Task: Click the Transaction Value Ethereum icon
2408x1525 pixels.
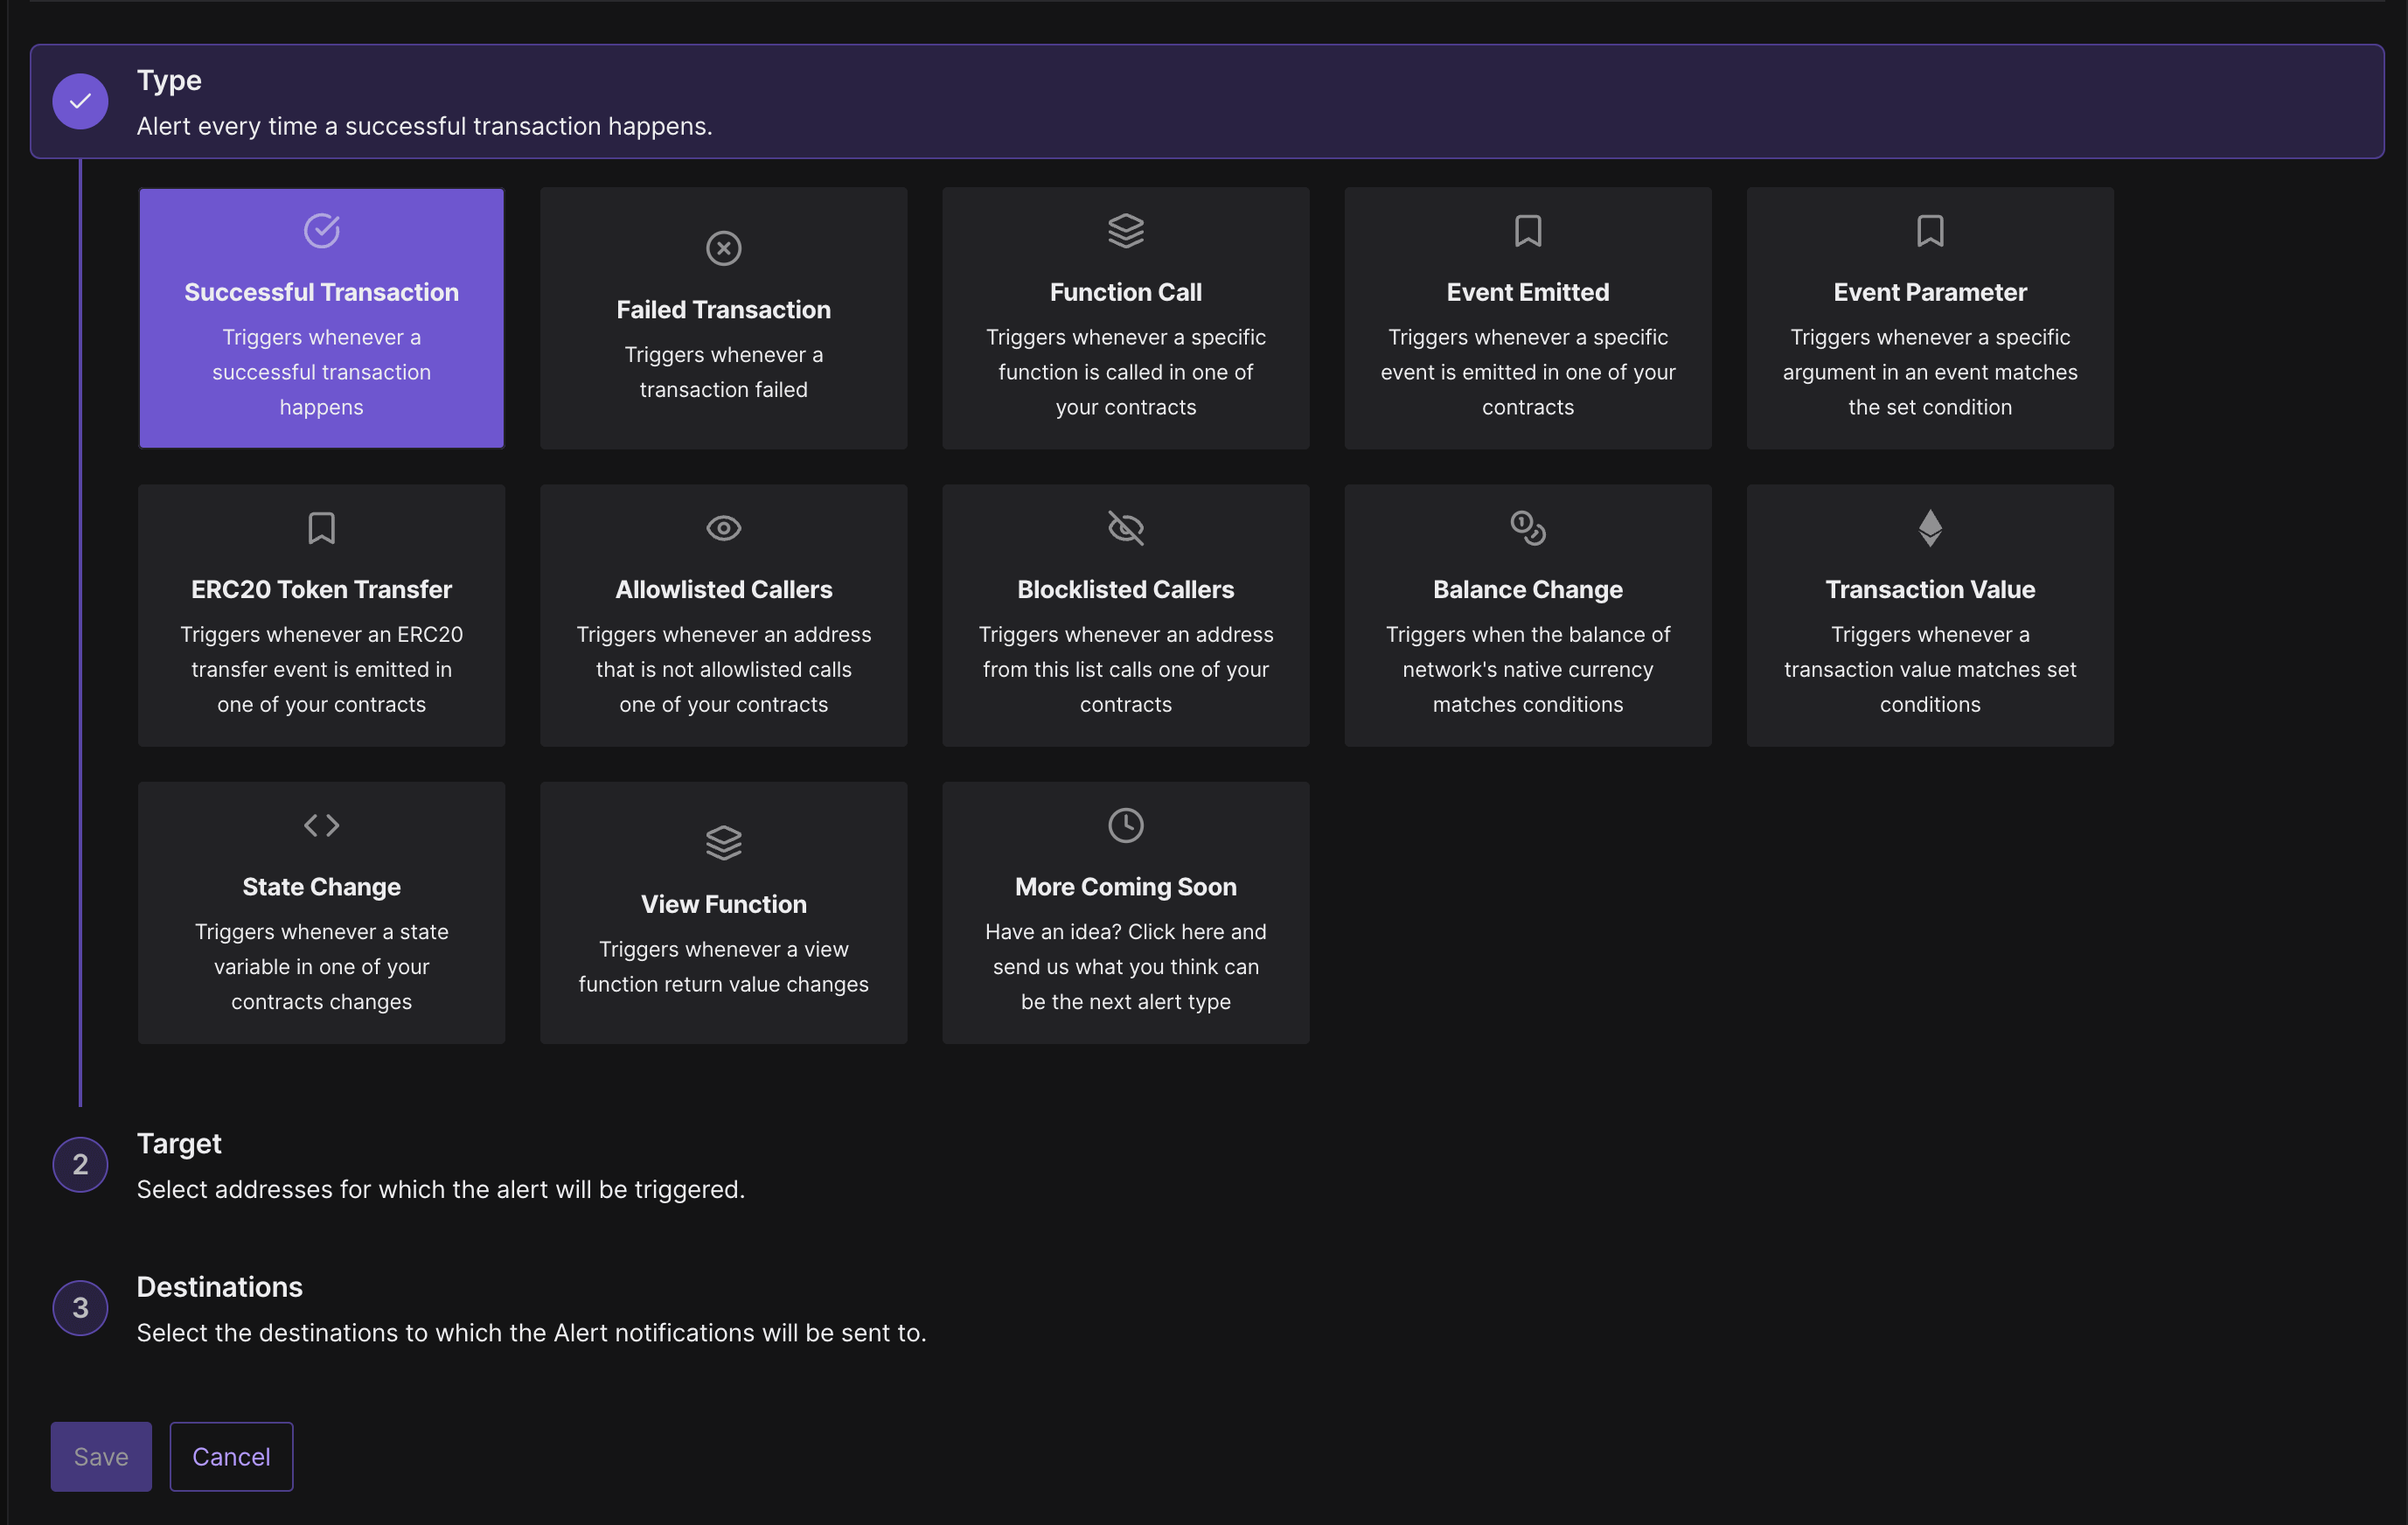Action: tap(1929, 527)
